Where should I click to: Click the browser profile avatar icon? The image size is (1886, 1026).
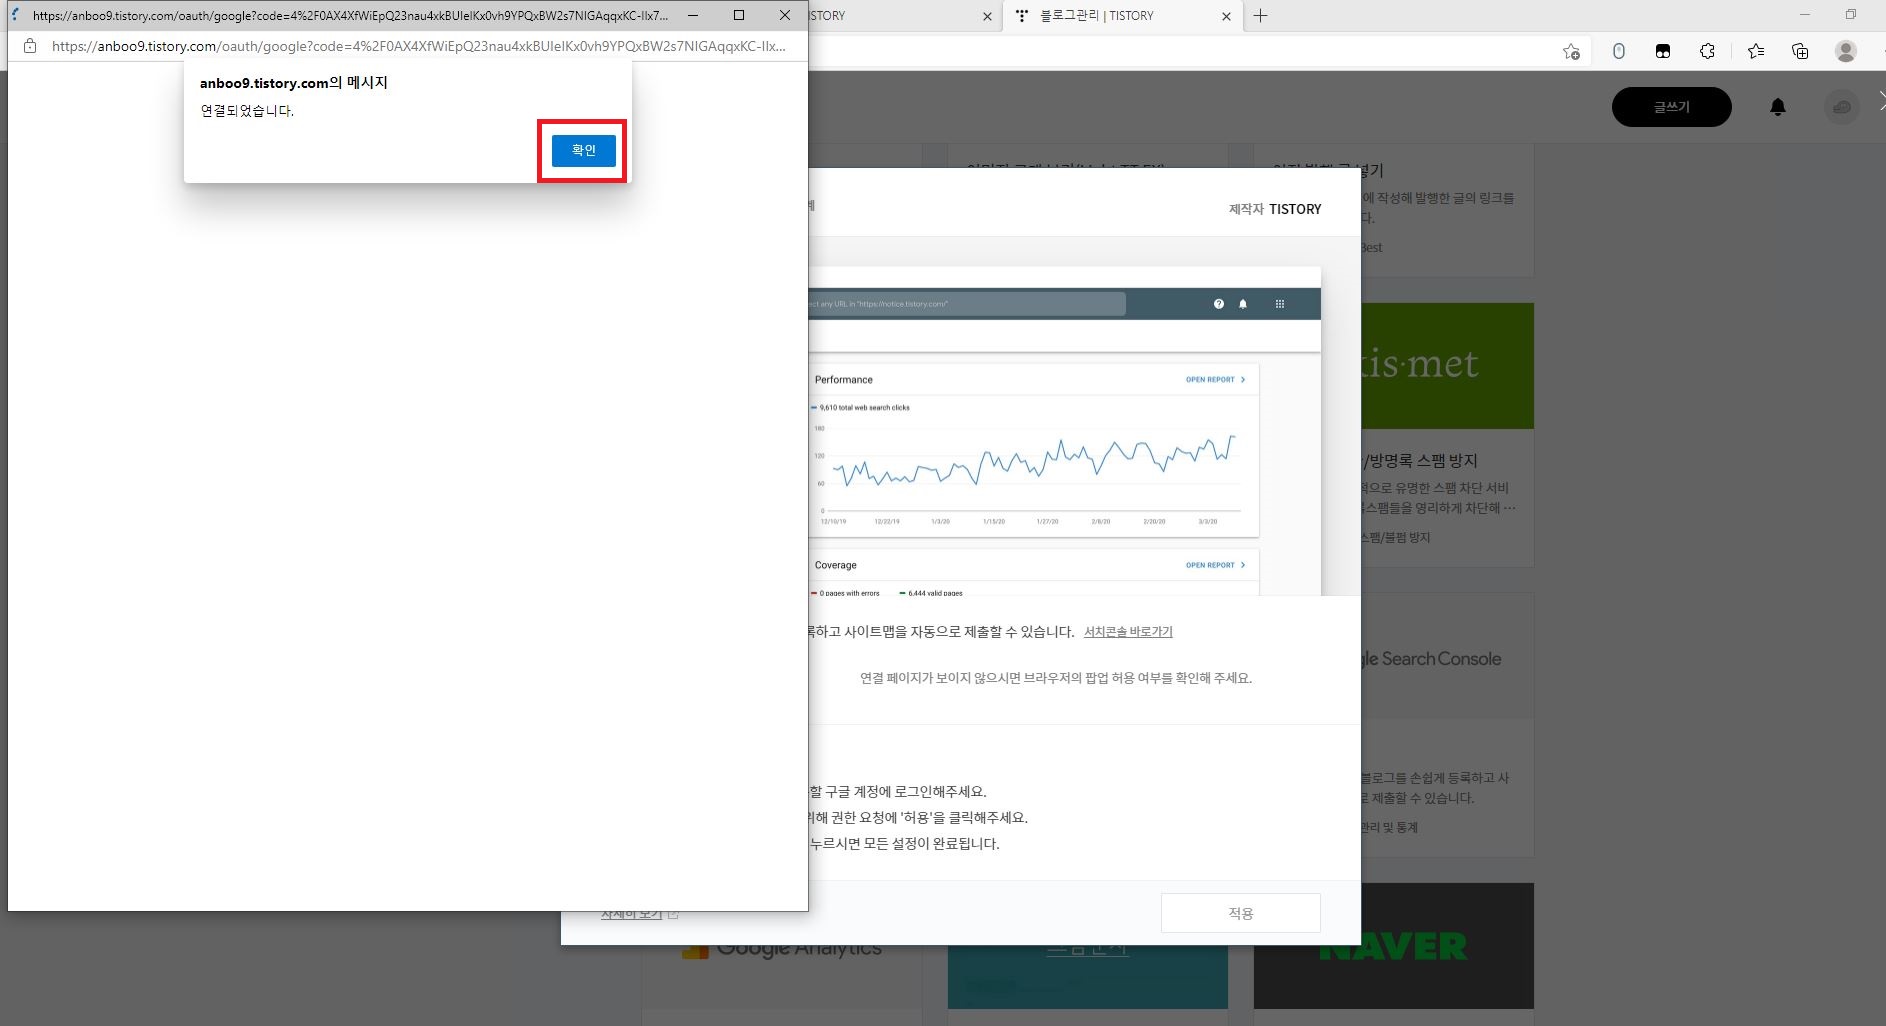click(x=1846, y=51)
